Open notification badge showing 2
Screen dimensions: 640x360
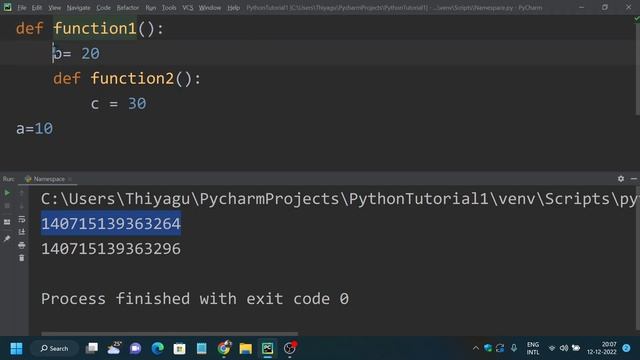(x=627, y=348)
